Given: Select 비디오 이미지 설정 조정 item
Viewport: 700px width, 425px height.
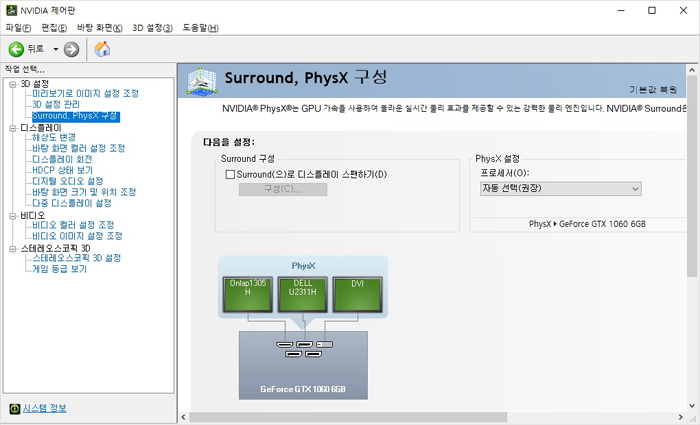Looking at the screenshot, I should pos(77,236).
